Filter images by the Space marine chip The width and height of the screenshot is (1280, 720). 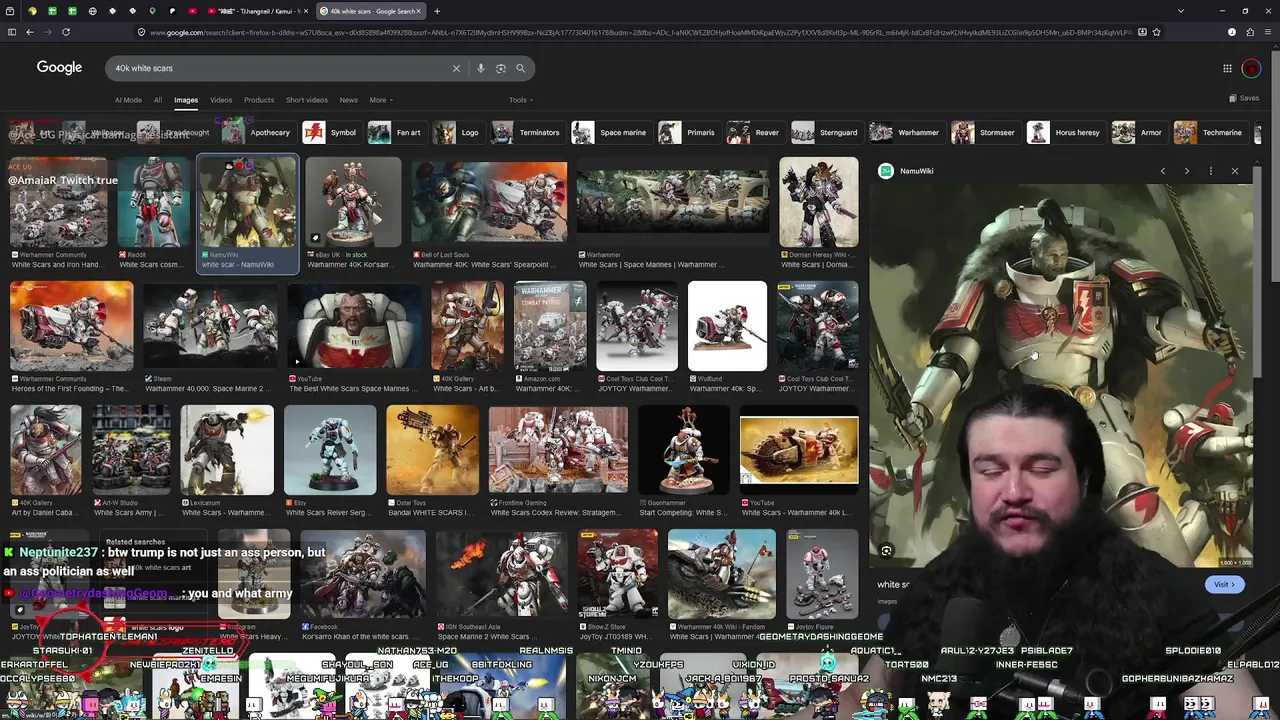click(611, 132)
